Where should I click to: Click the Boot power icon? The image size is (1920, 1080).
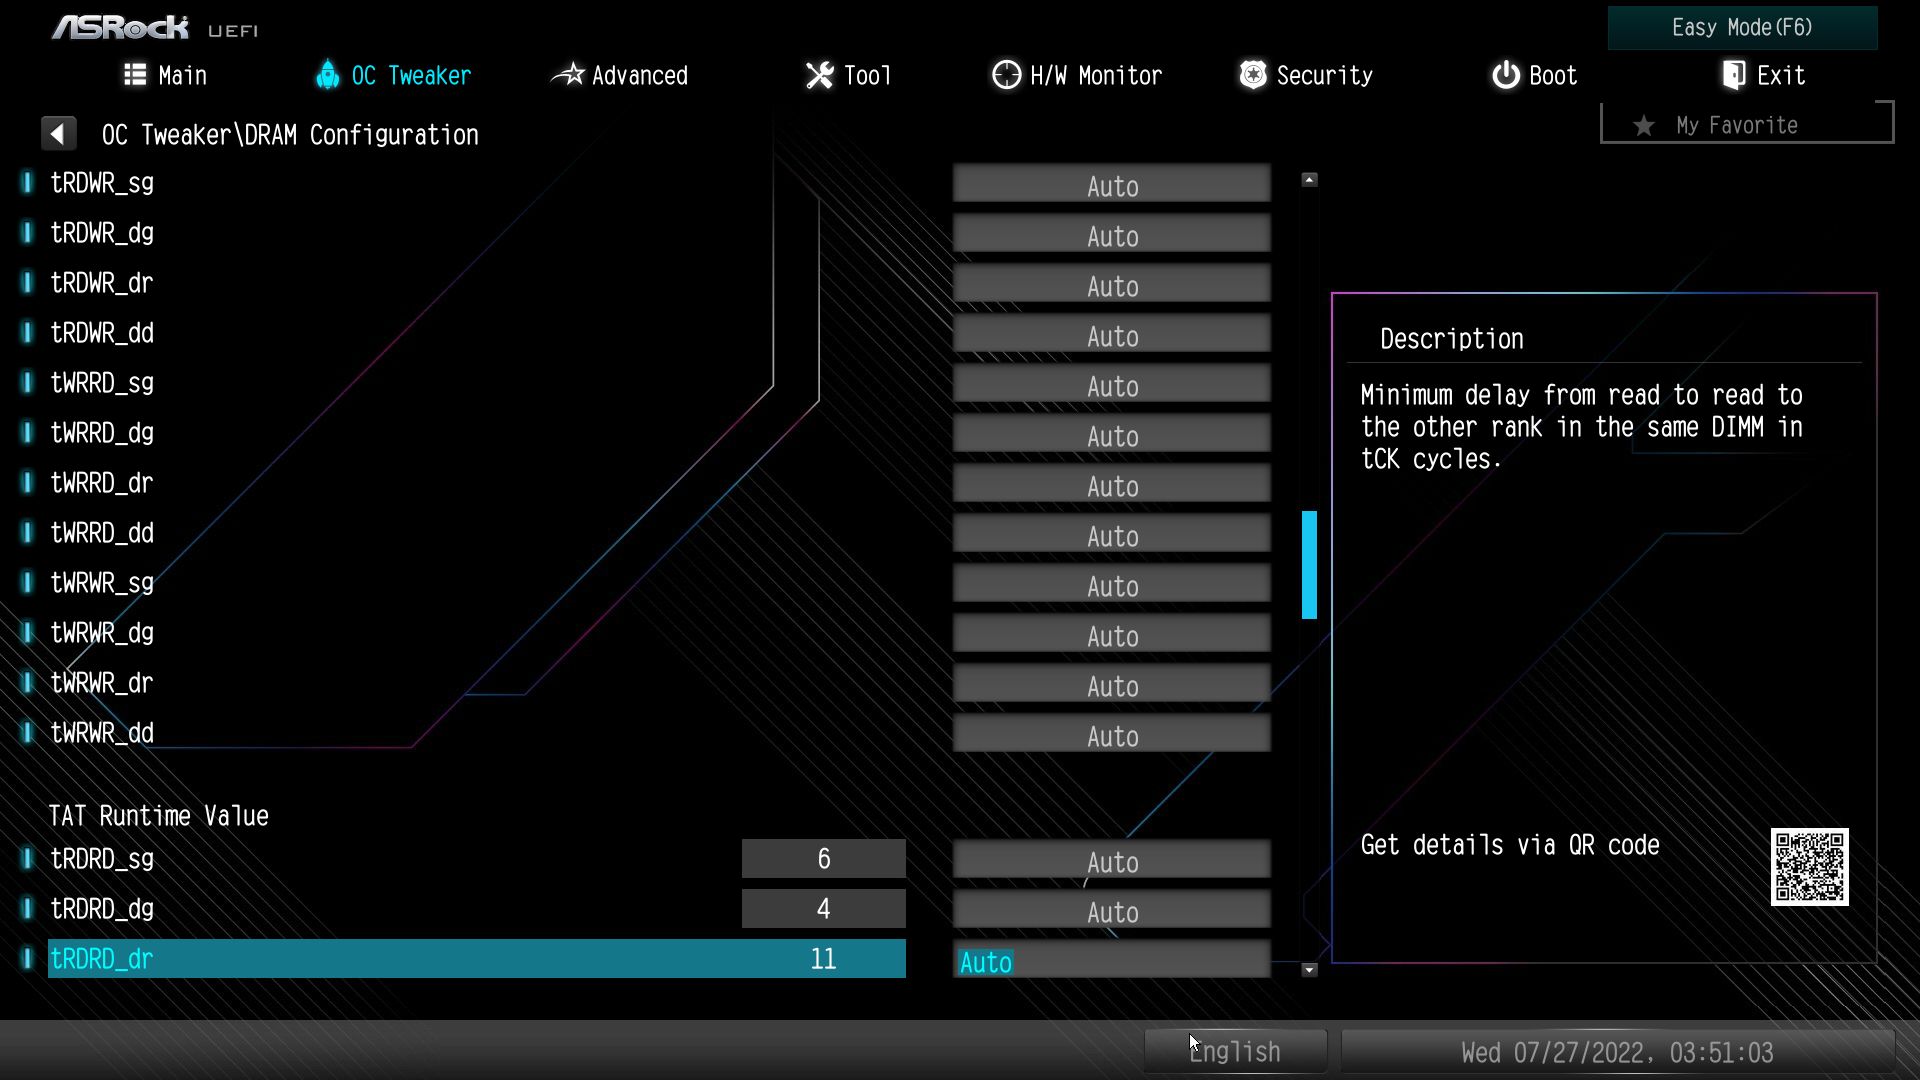[1505, 75]
